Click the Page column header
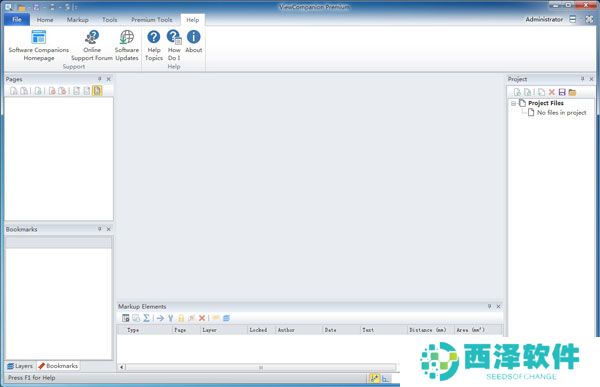This screenshot has height=387, width=600. [186, 330]
